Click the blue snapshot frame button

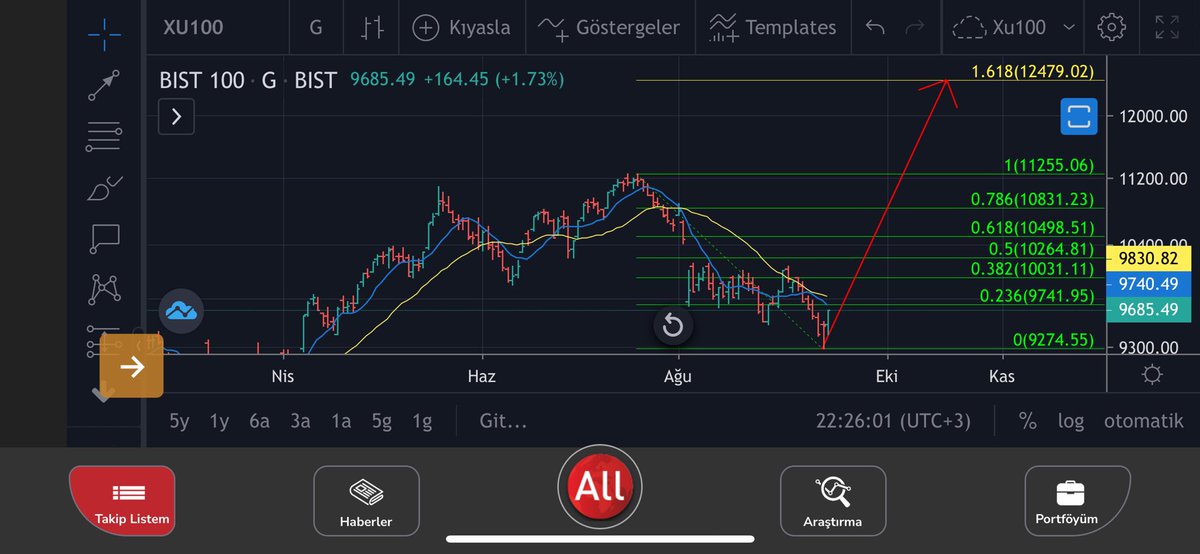click(x=1078, y=116)
